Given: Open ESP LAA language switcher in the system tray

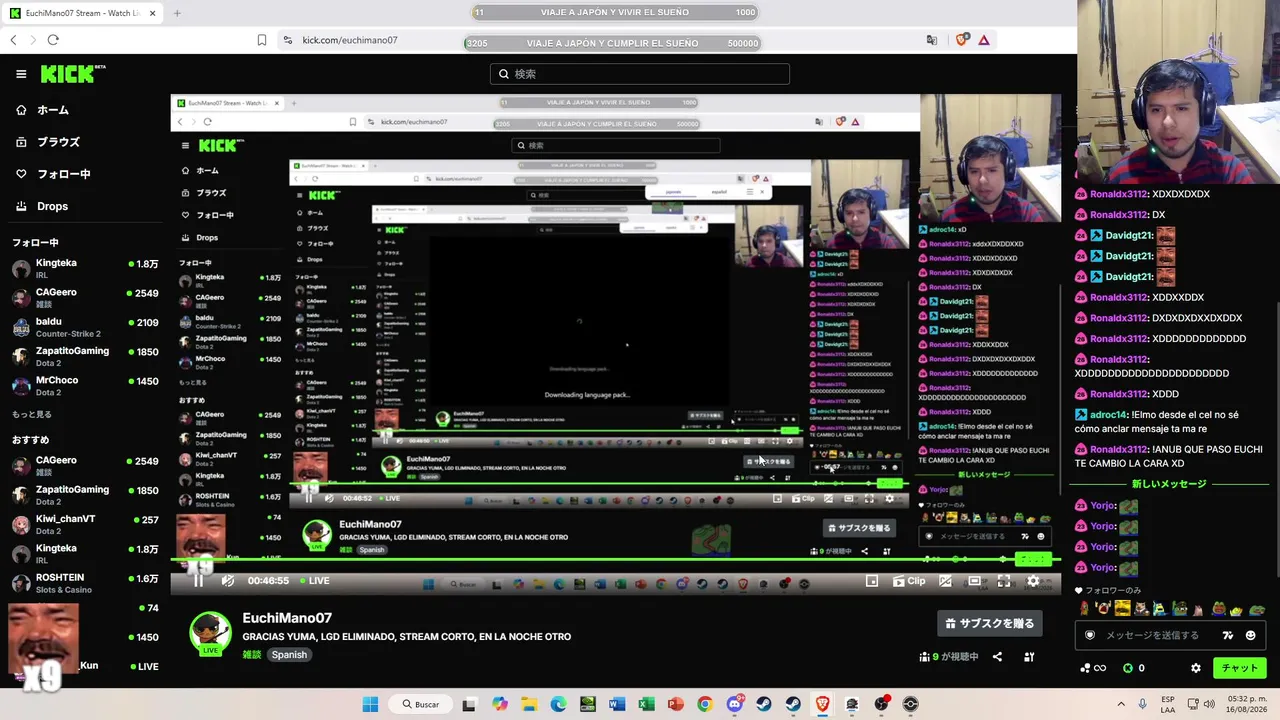Looking at the screenshot, I should [x=1168, y=704].
